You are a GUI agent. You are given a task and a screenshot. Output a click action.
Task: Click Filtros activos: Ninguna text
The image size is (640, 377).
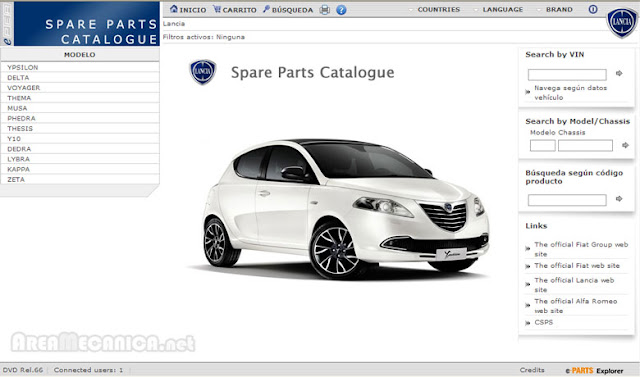pos(204,37)
